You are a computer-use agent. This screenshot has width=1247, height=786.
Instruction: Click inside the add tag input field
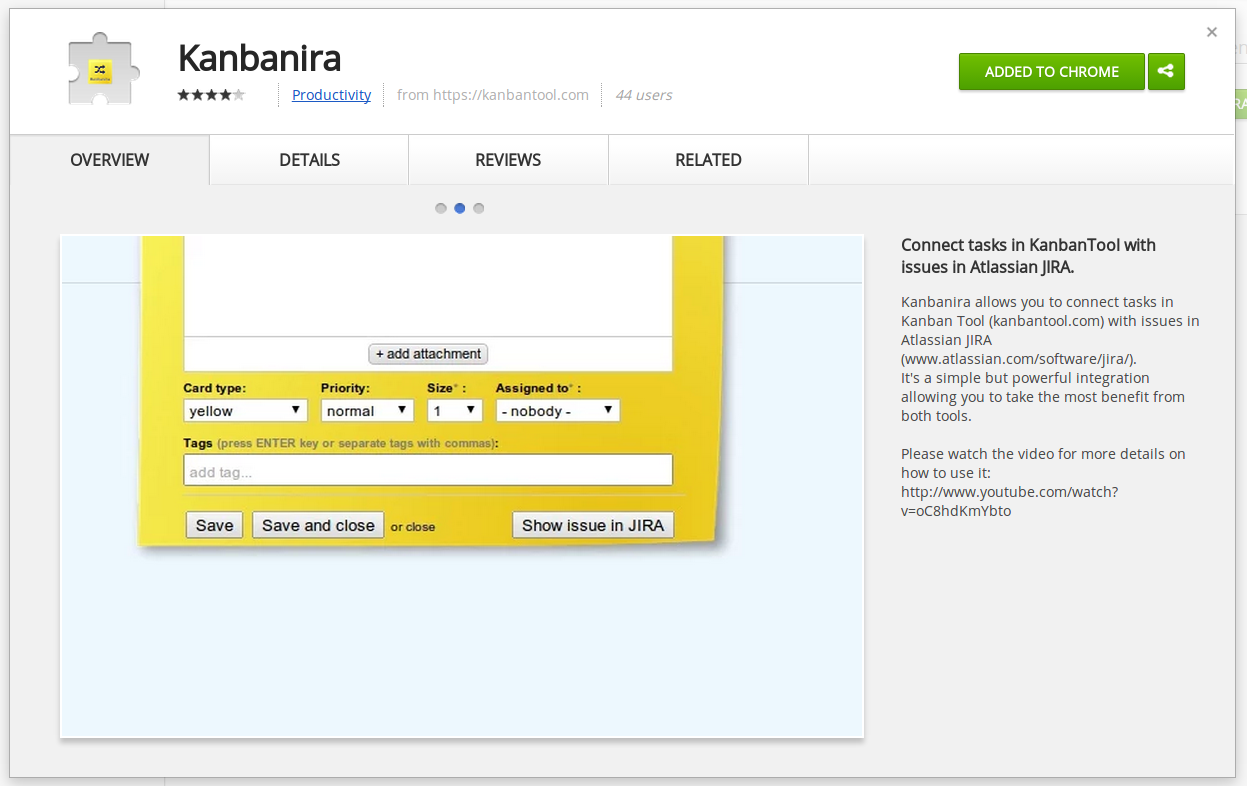coord(427,469)
